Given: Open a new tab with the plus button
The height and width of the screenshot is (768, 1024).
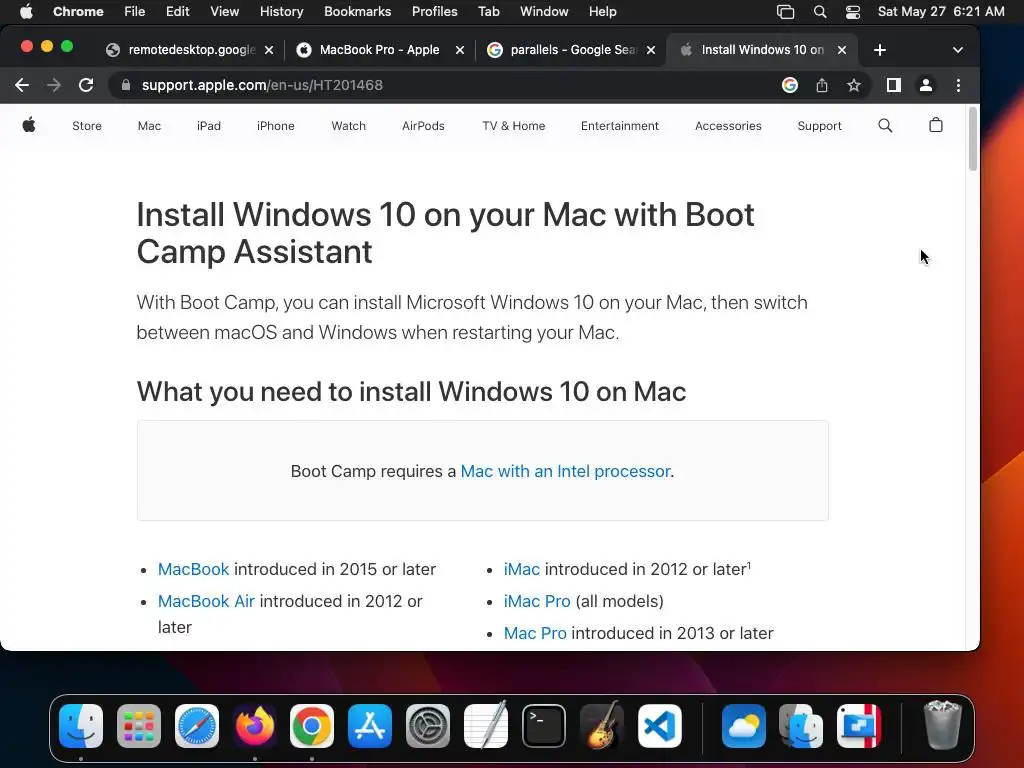Looking at the screenshot, I should [x=880, y=50].
